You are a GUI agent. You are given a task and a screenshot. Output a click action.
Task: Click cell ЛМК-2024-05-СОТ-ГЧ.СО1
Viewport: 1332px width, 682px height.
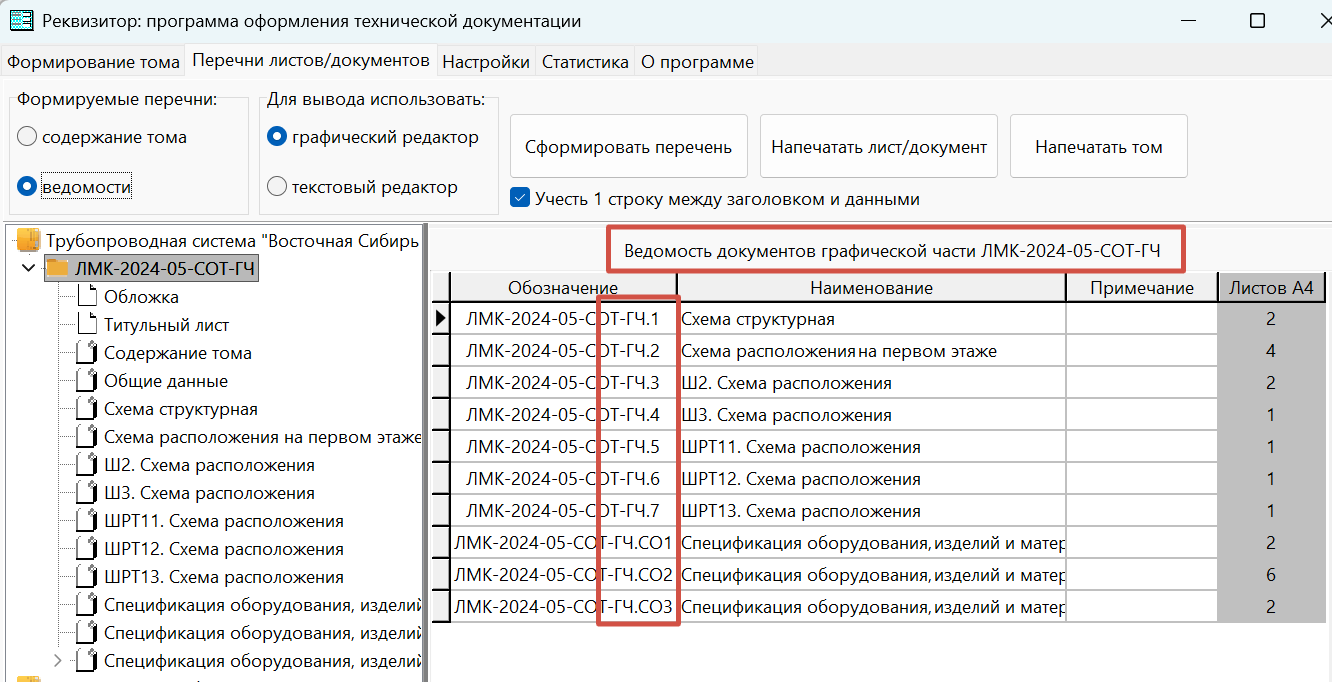click(563, 543)
